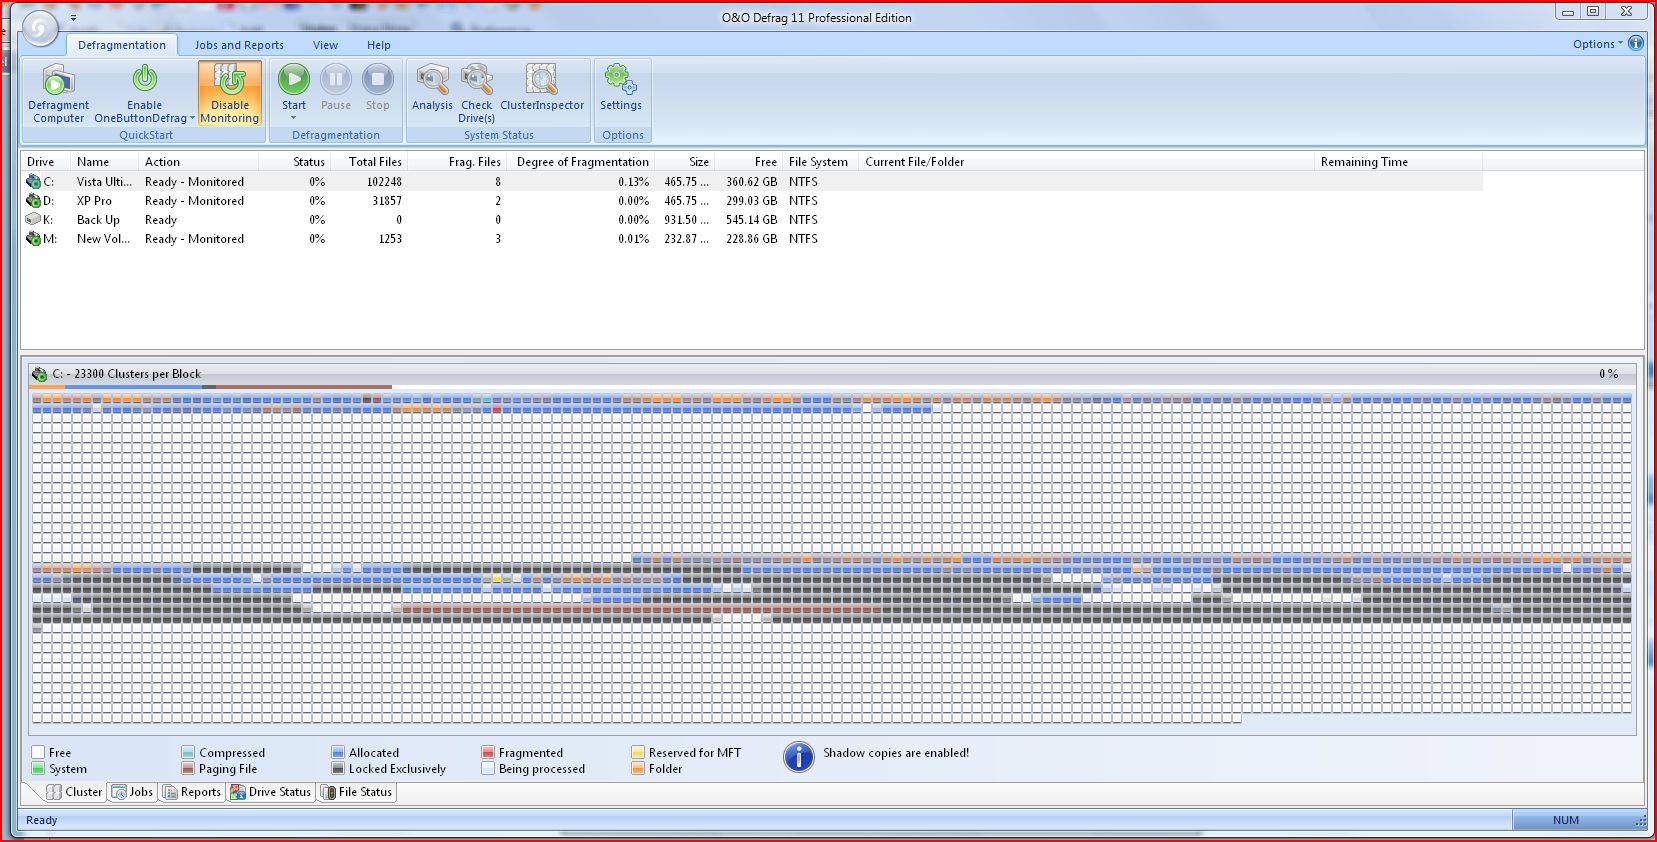
Task: Open the Jobs and Reports ribbon tab
Action: click(x=239, y=45)
